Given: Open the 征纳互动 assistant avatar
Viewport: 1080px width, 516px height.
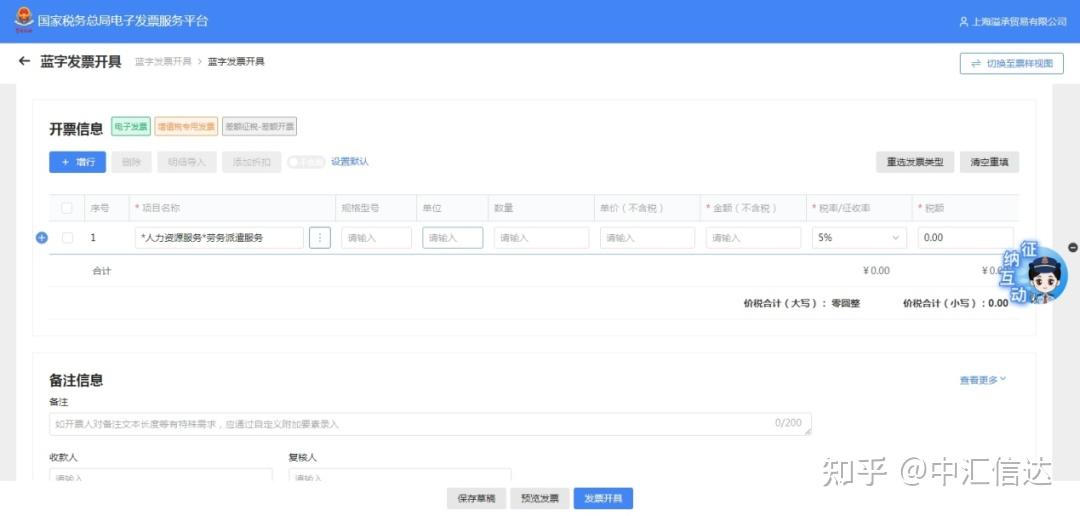Looking at the screenshot, I should click(x=1046, y=277).
